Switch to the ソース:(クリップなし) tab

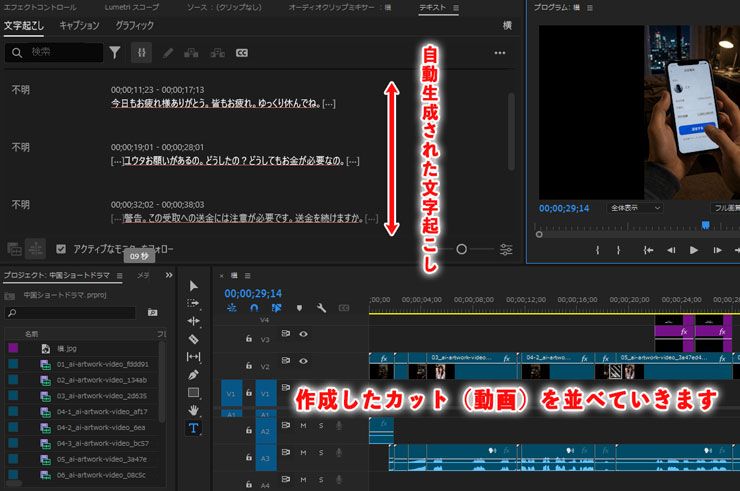[224, 8]
